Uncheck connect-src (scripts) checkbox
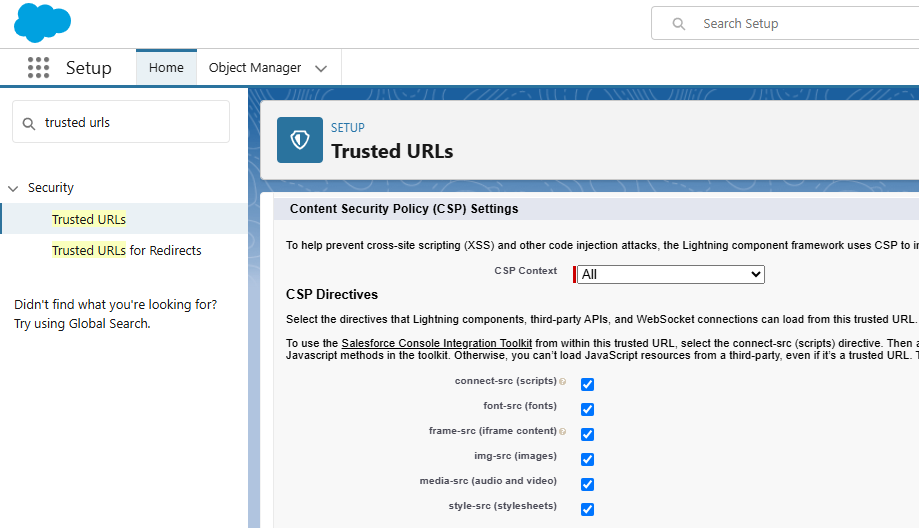 point(587,384)
